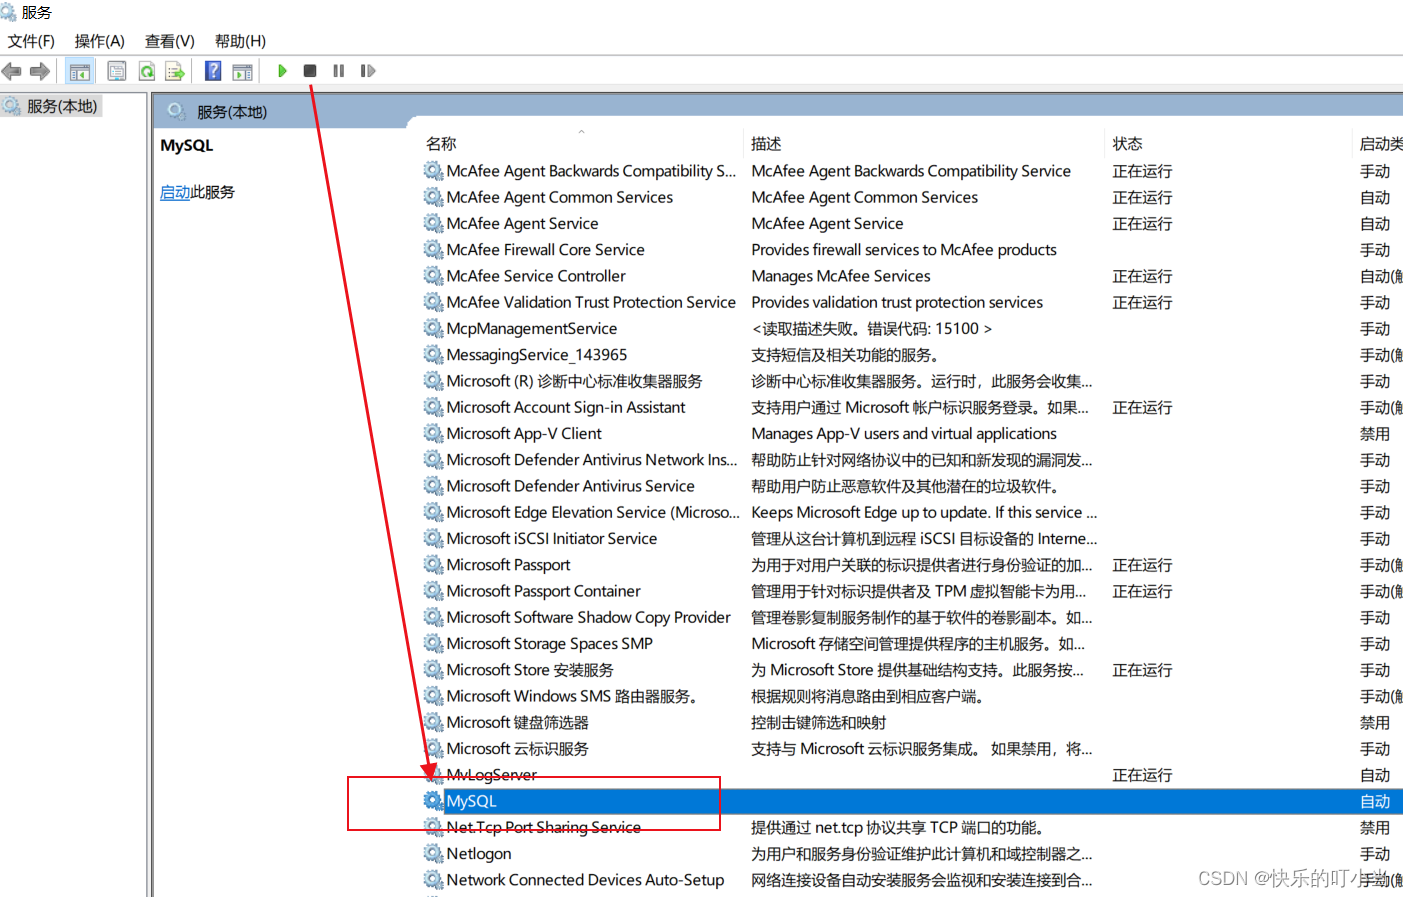The height and width of the screenshot is (897, 1403).
Task: Click gear icon beside McpManagementService
Action: 433,329
